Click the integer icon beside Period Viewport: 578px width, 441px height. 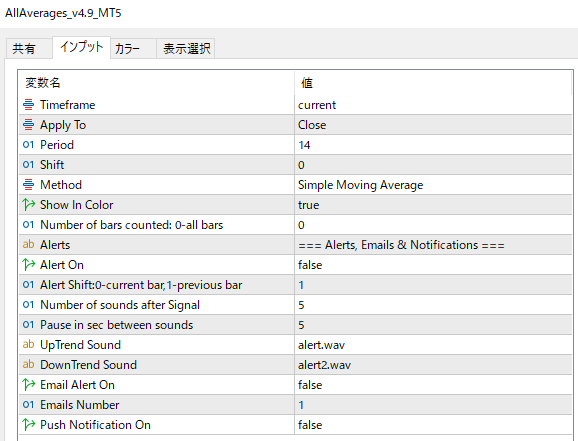[x=28, y=145]
